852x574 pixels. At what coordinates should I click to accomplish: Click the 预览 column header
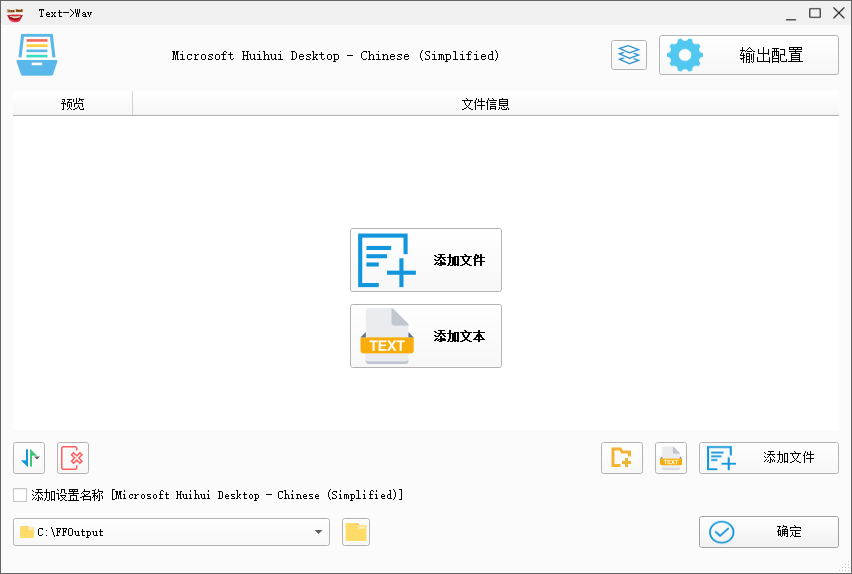pyautogui.click(x=73, y=103)
